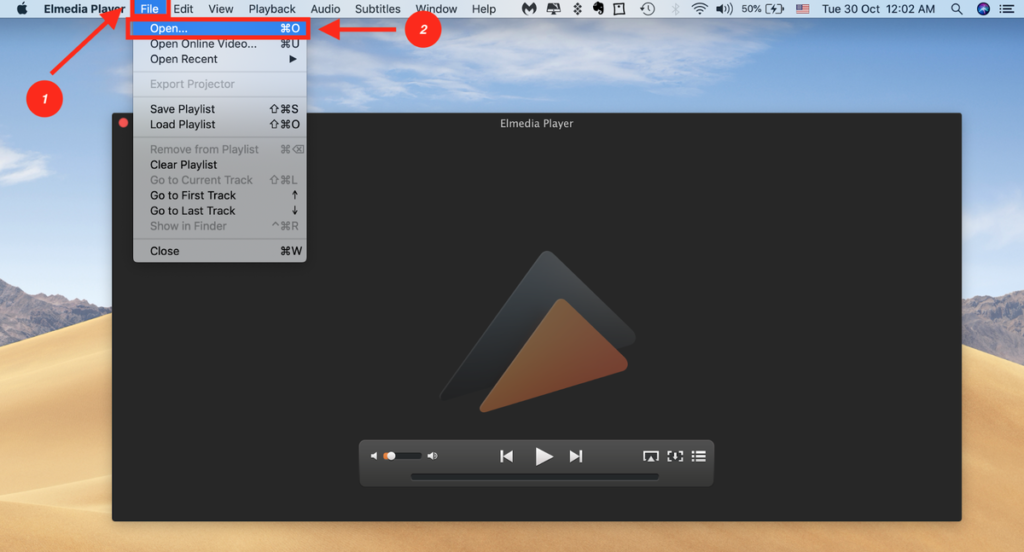Image resolution: width=1024 pixels, height=552 pixels.
Task: Select Close in the File menu
Action: (x=219, y=251)
